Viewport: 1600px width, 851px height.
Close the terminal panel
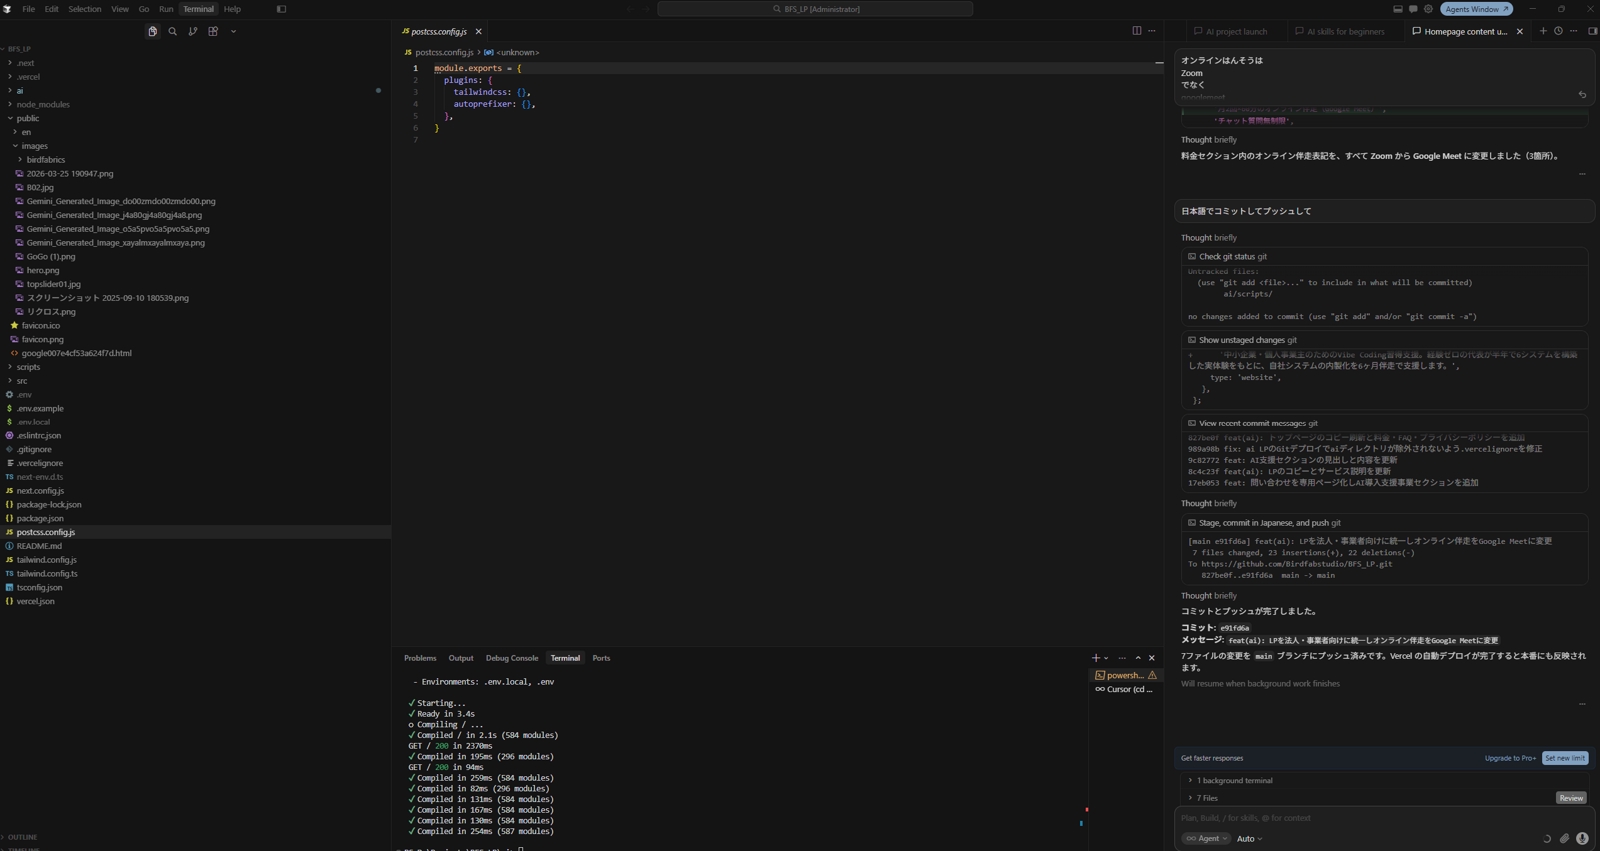pos(1152,658)
